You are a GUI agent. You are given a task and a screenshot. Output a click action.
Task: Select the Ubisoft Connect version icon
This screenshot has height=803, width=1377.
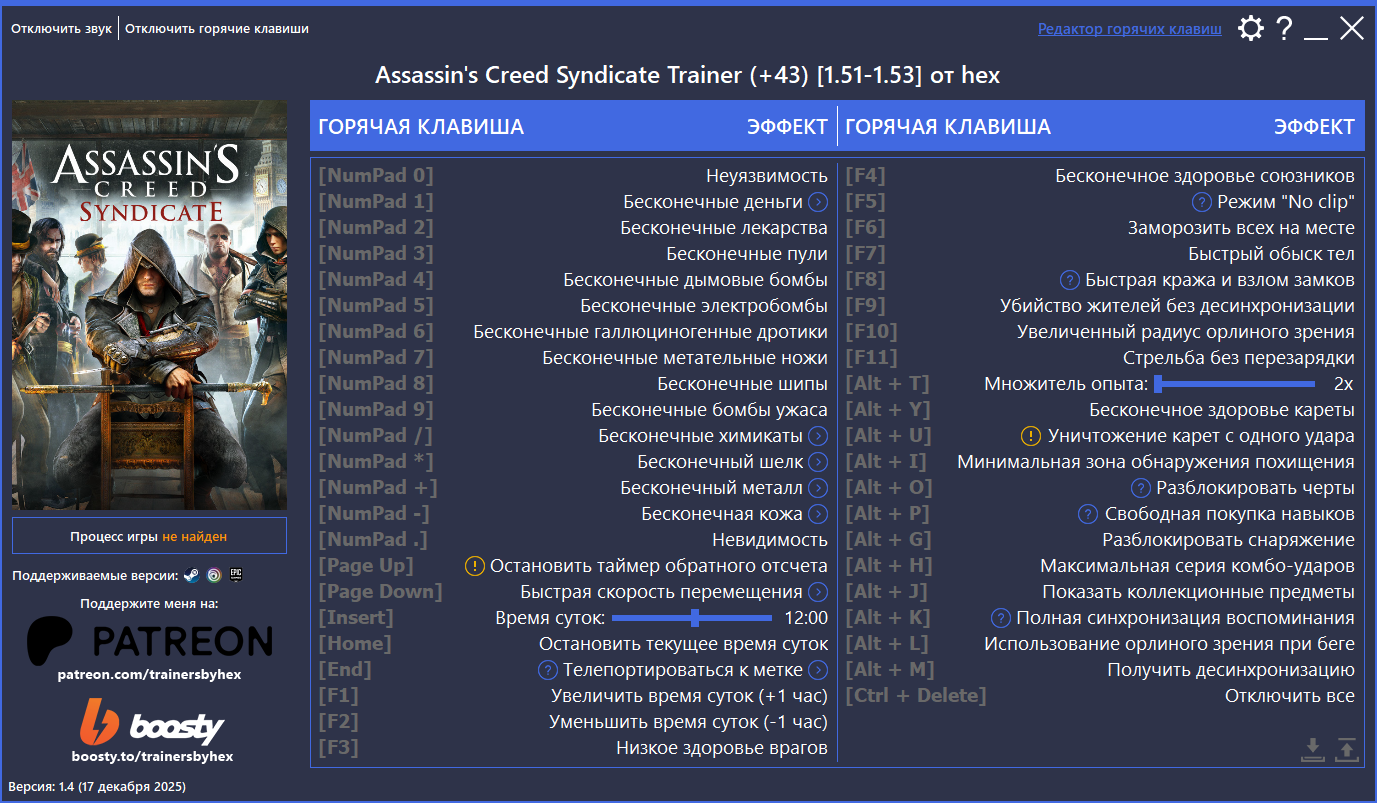point(213,574)
